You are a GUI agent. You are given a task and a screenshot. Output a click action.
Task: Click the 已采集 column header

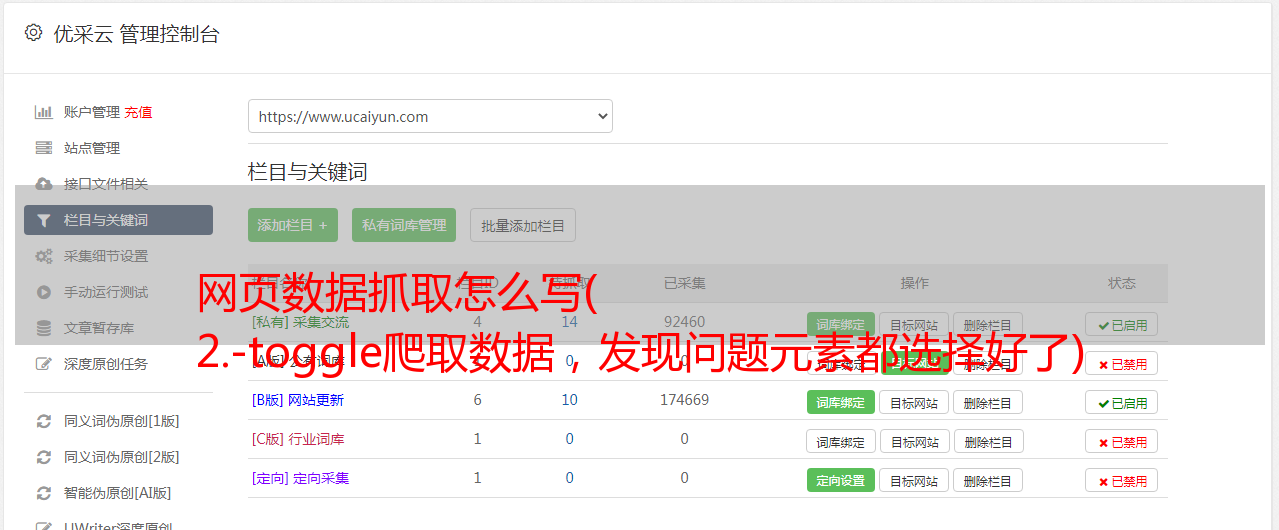(684, 283)
